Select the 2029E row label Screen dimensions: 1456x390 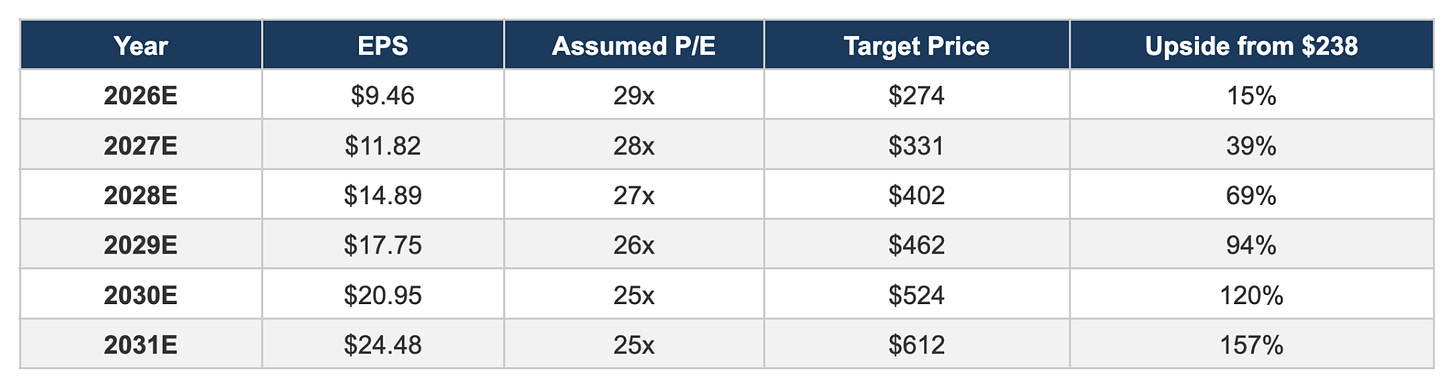click(x=140, y=246)
